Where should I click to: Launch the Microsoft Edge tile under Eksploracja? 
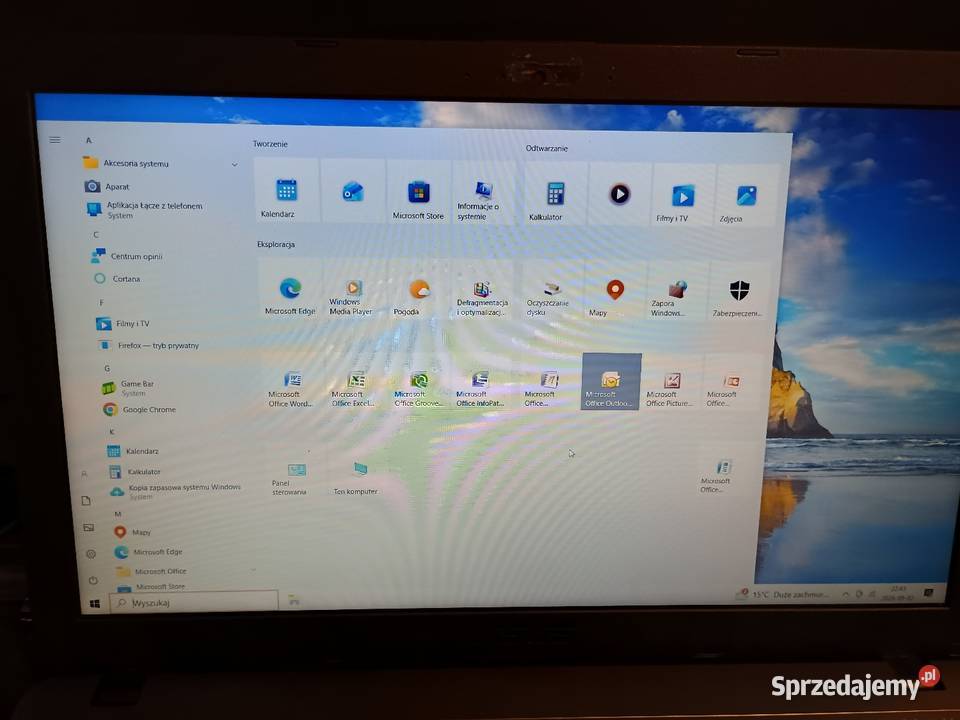[290, 289]
